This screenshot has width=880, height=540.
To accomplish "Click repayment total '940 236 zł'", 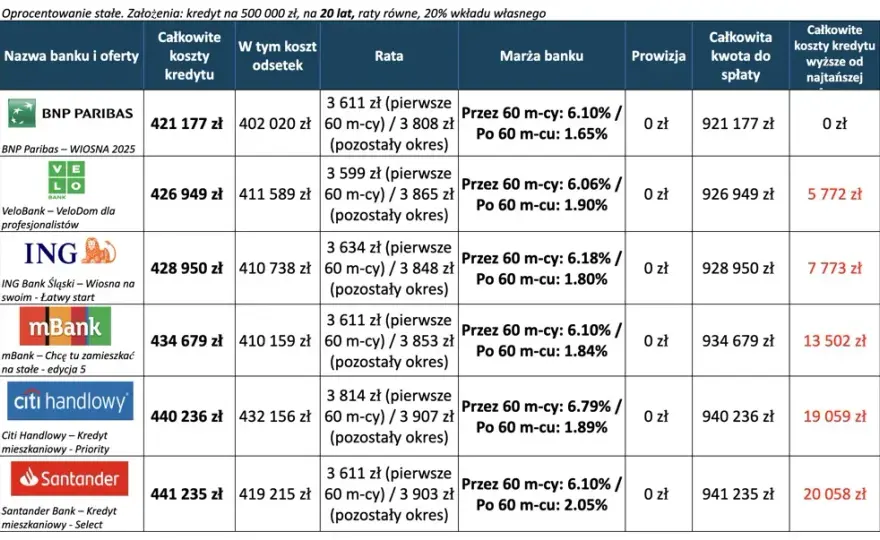I will 738,417.
